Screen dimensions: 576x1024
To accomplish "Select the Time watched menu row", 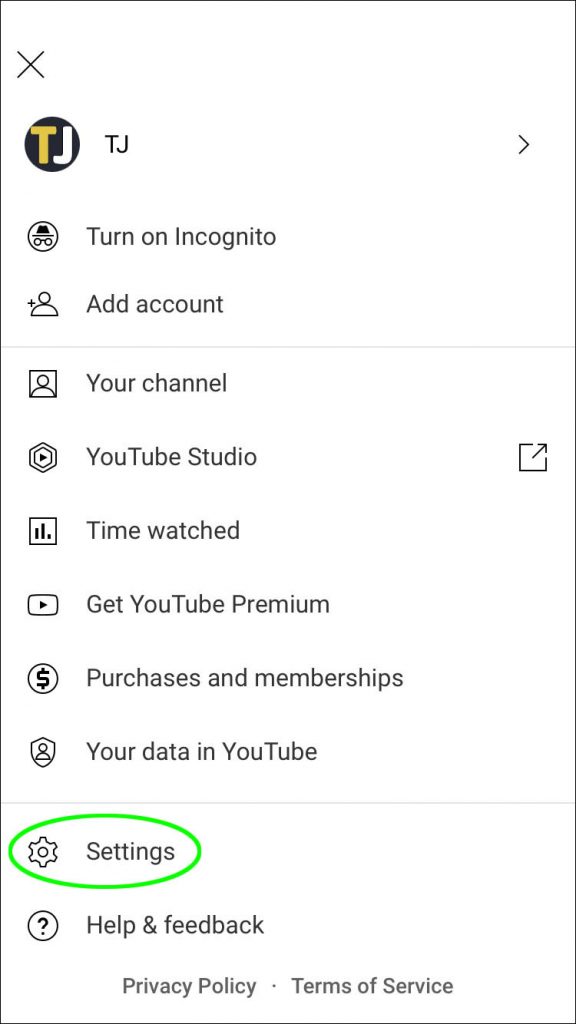I will click(163, 531).
